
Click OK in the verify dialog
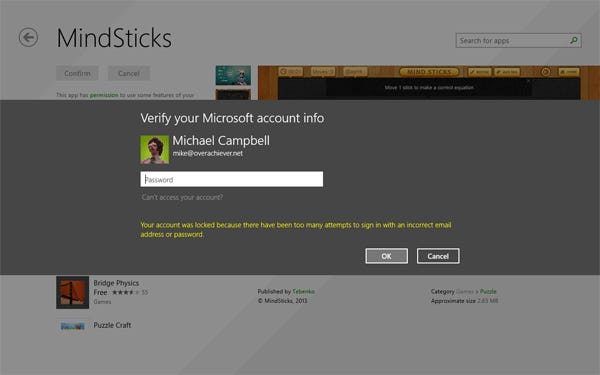coord(386,256)
